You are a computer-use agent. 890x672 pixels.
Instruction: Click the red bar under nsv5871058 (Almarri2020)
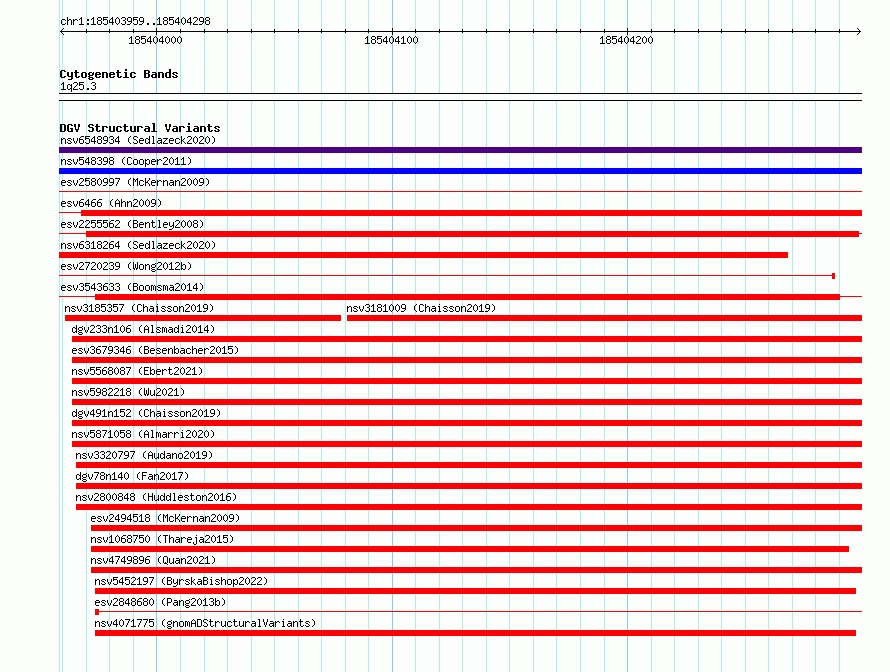pos(467,444)
